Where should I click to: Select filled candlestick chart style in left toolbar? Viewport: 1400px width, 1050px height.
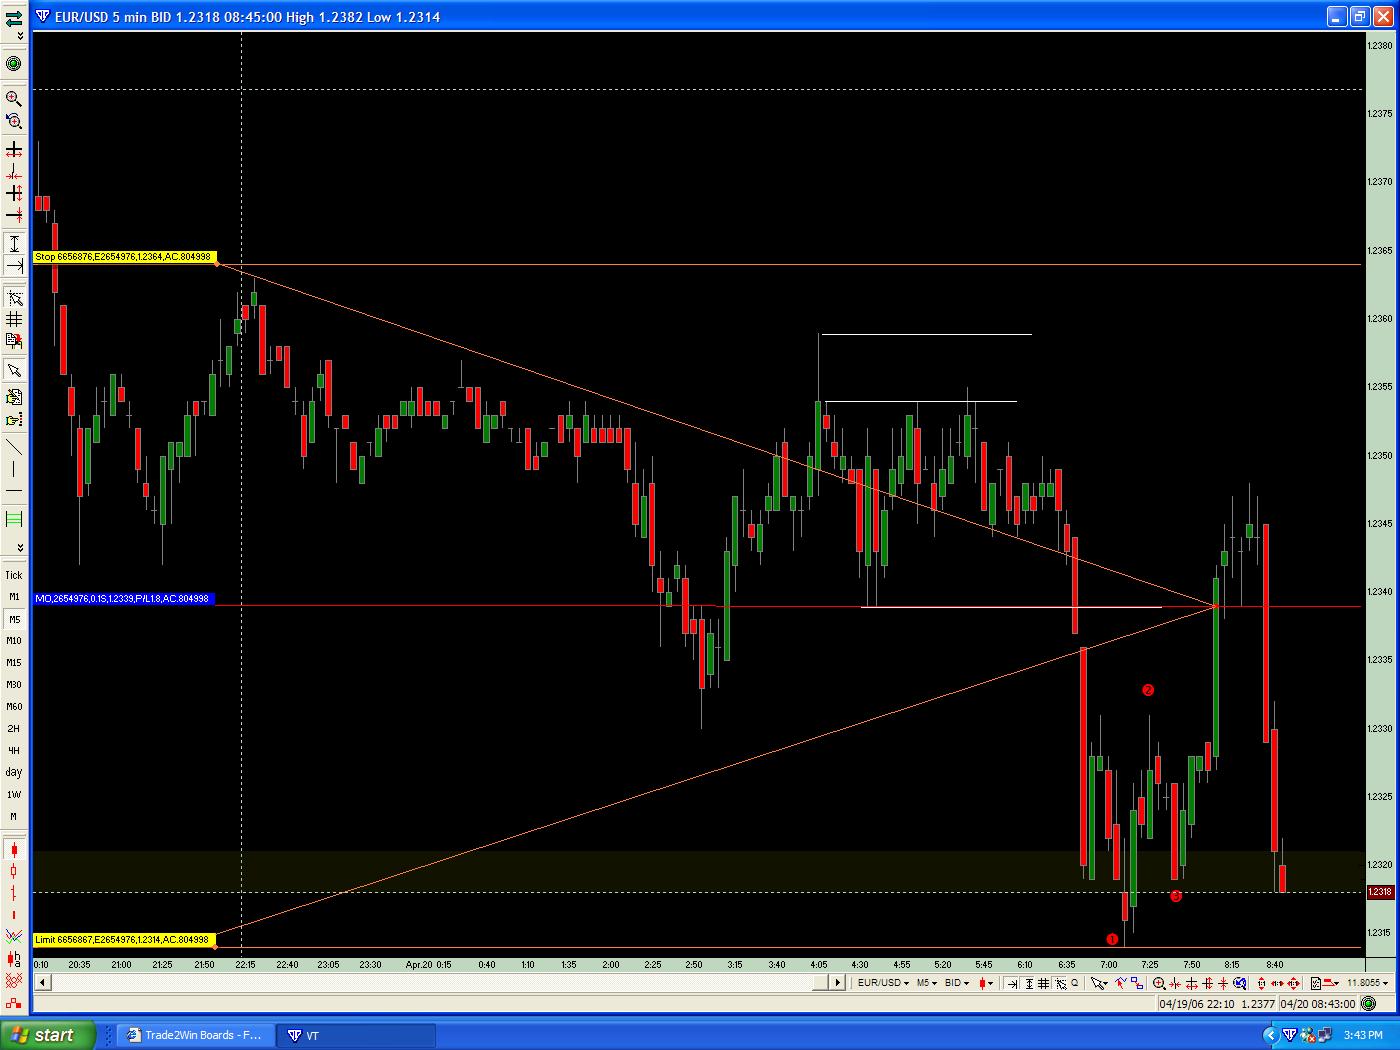point(14,849)
